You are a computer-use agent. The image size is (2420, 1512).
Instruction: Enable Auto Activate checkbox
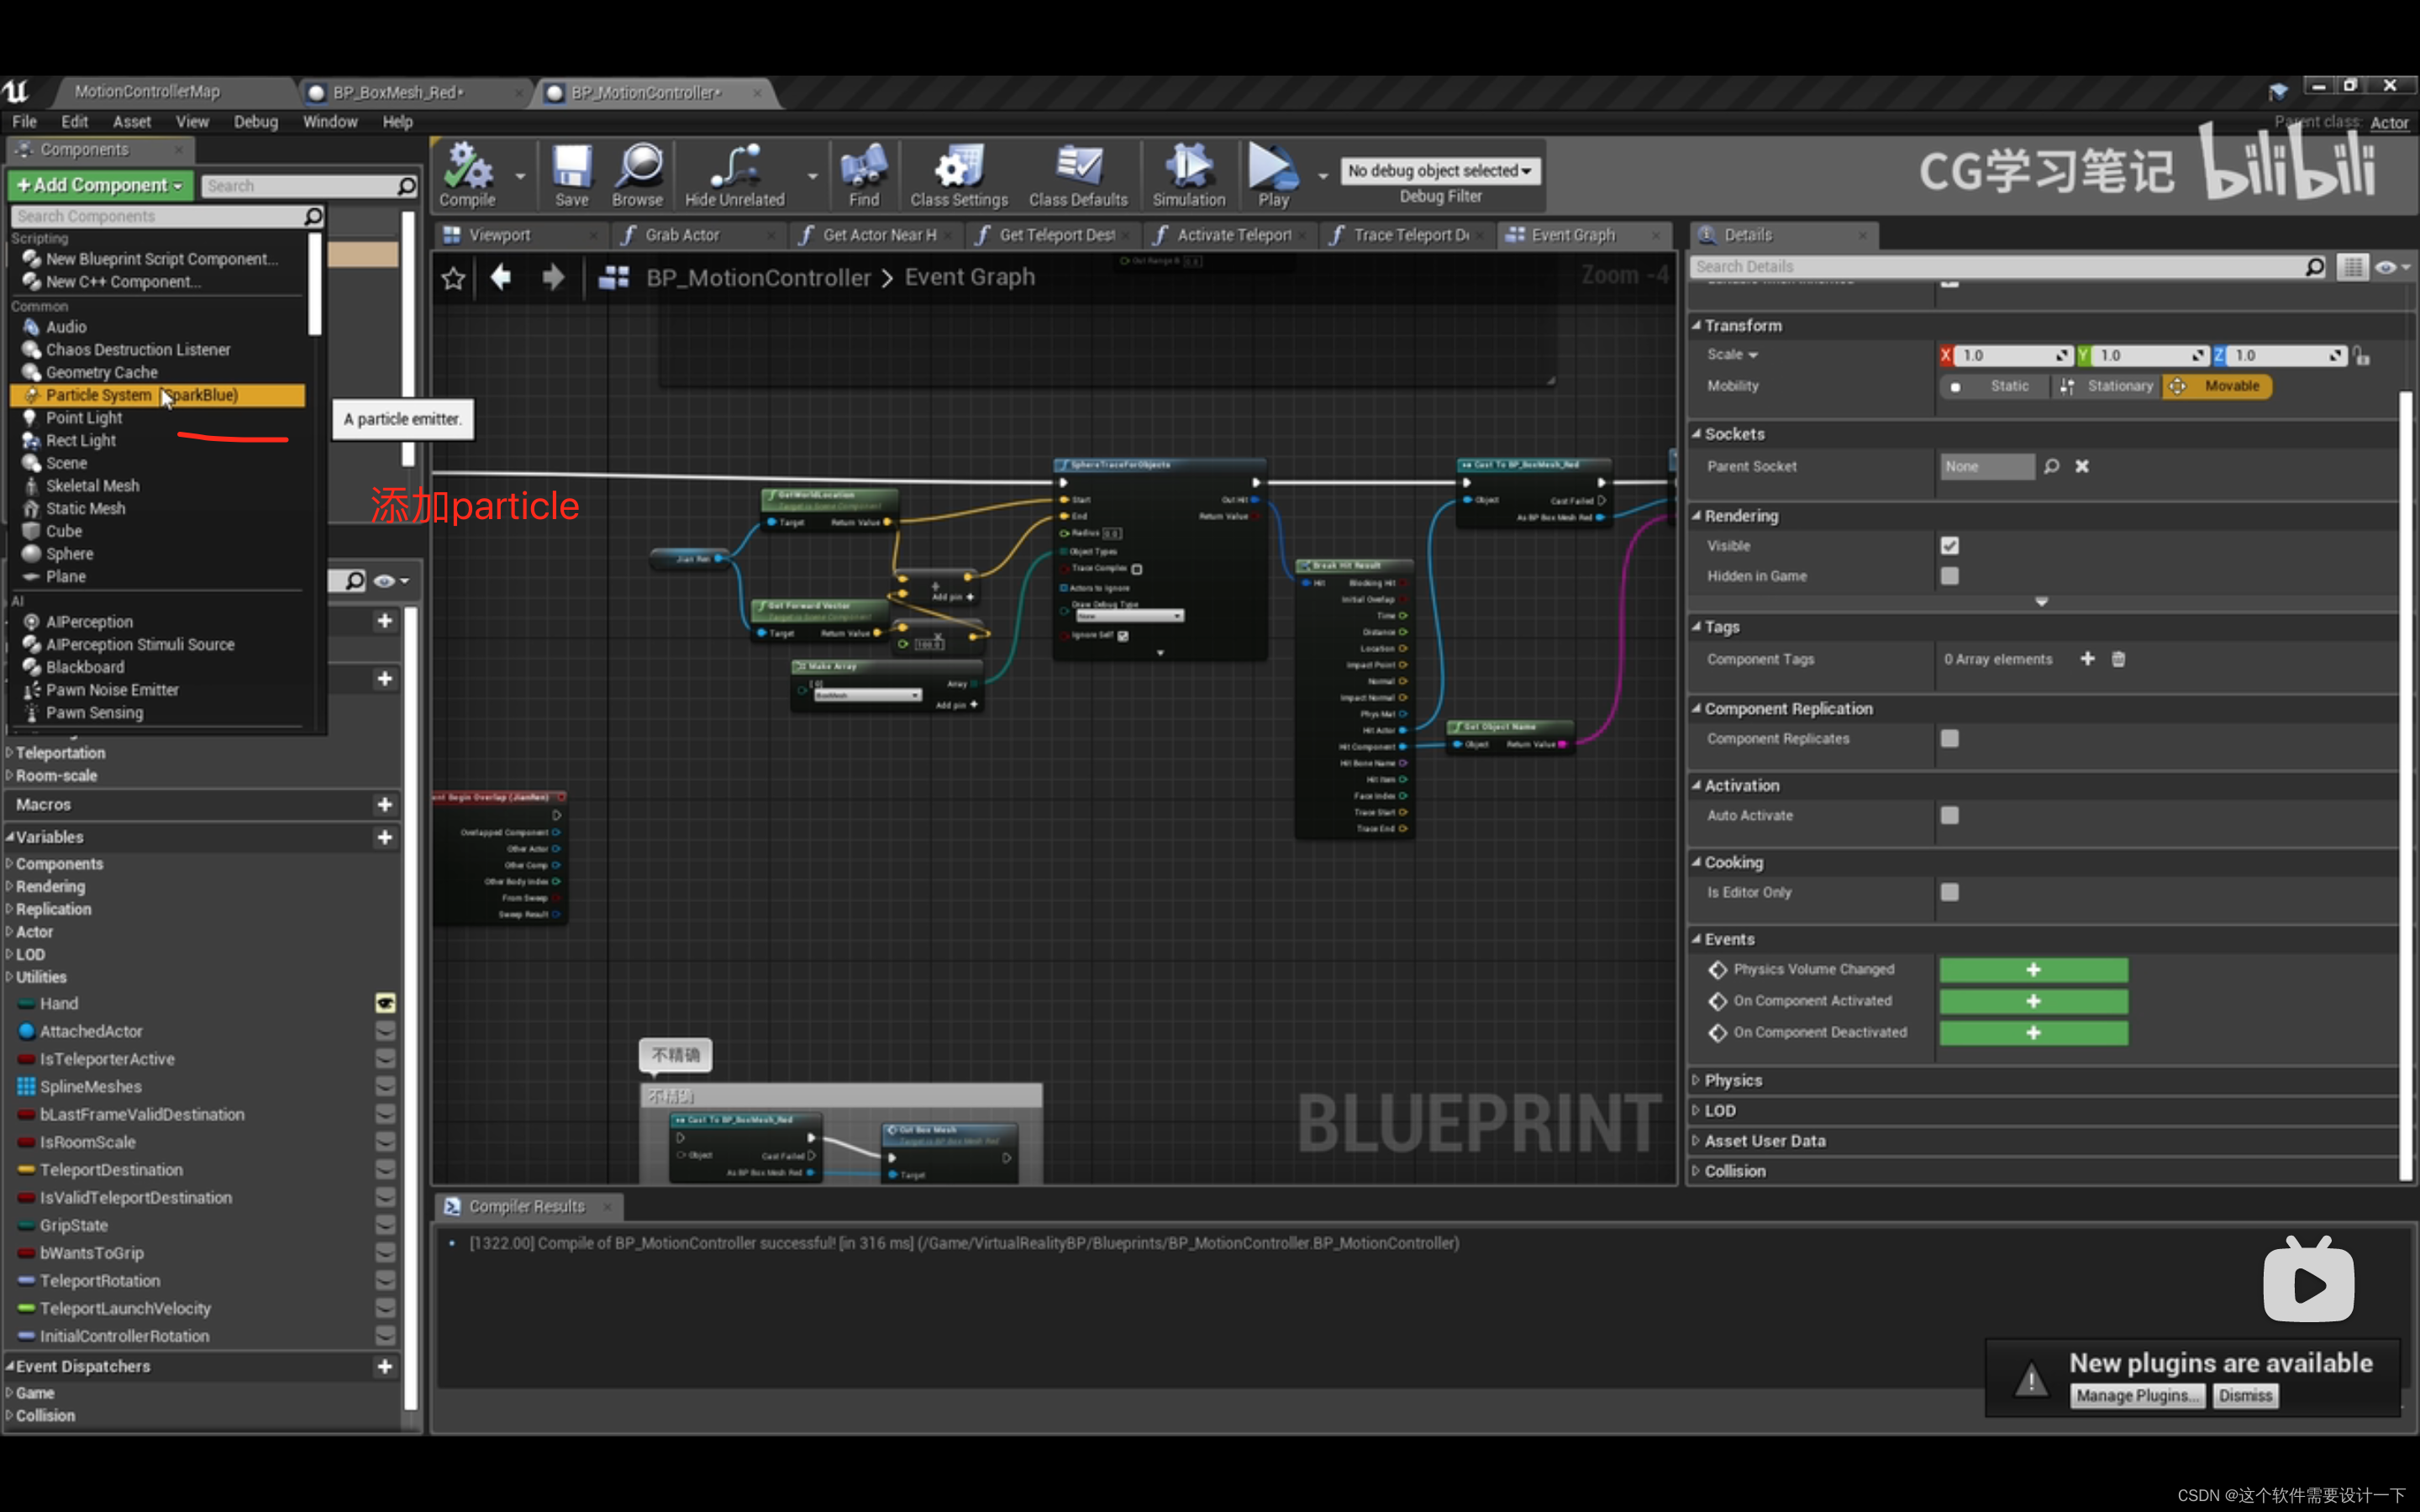(x=1949, y=816)
